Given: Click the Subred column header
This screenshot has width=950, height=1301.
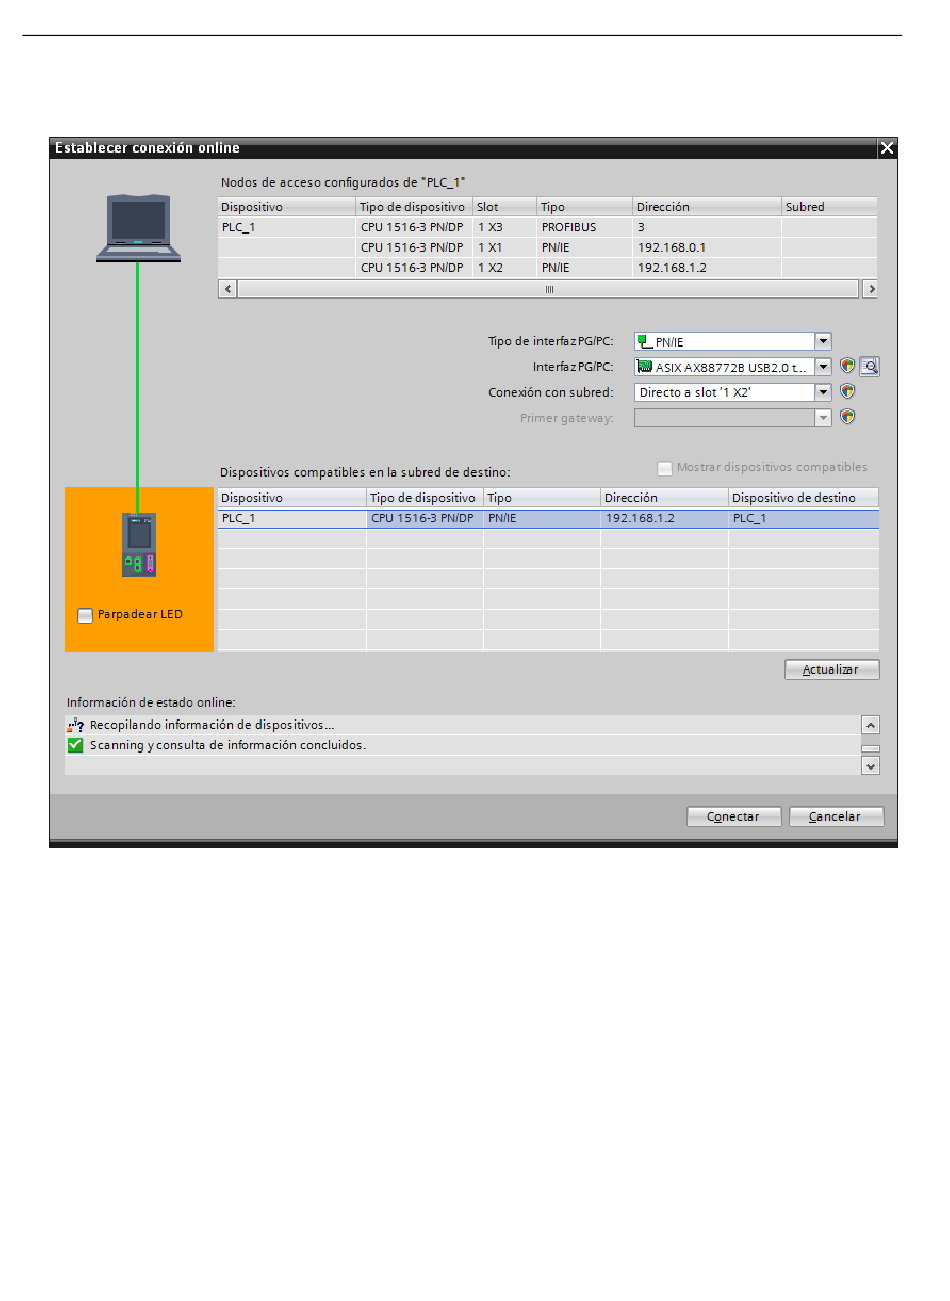Looking at the screenshot, I should tap(829, 207).
